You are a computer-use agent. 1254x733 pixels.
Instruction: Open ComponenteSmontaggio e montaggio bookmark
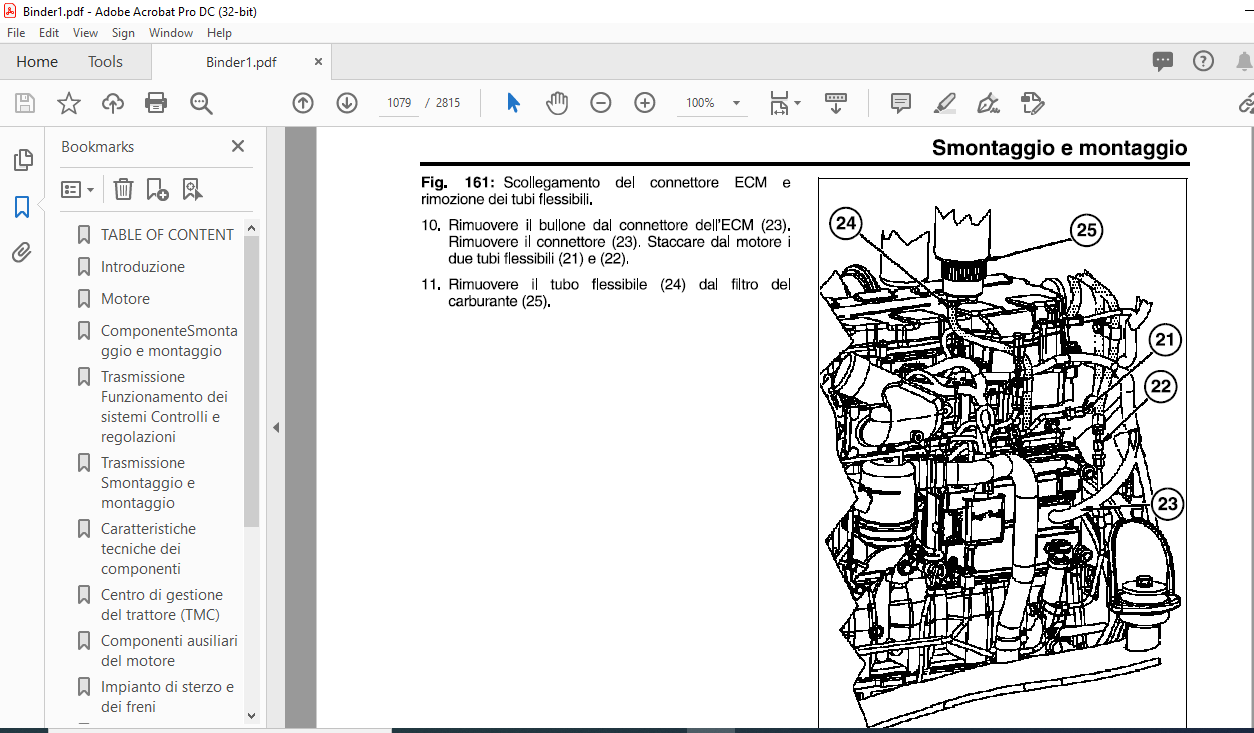[169, 341]
